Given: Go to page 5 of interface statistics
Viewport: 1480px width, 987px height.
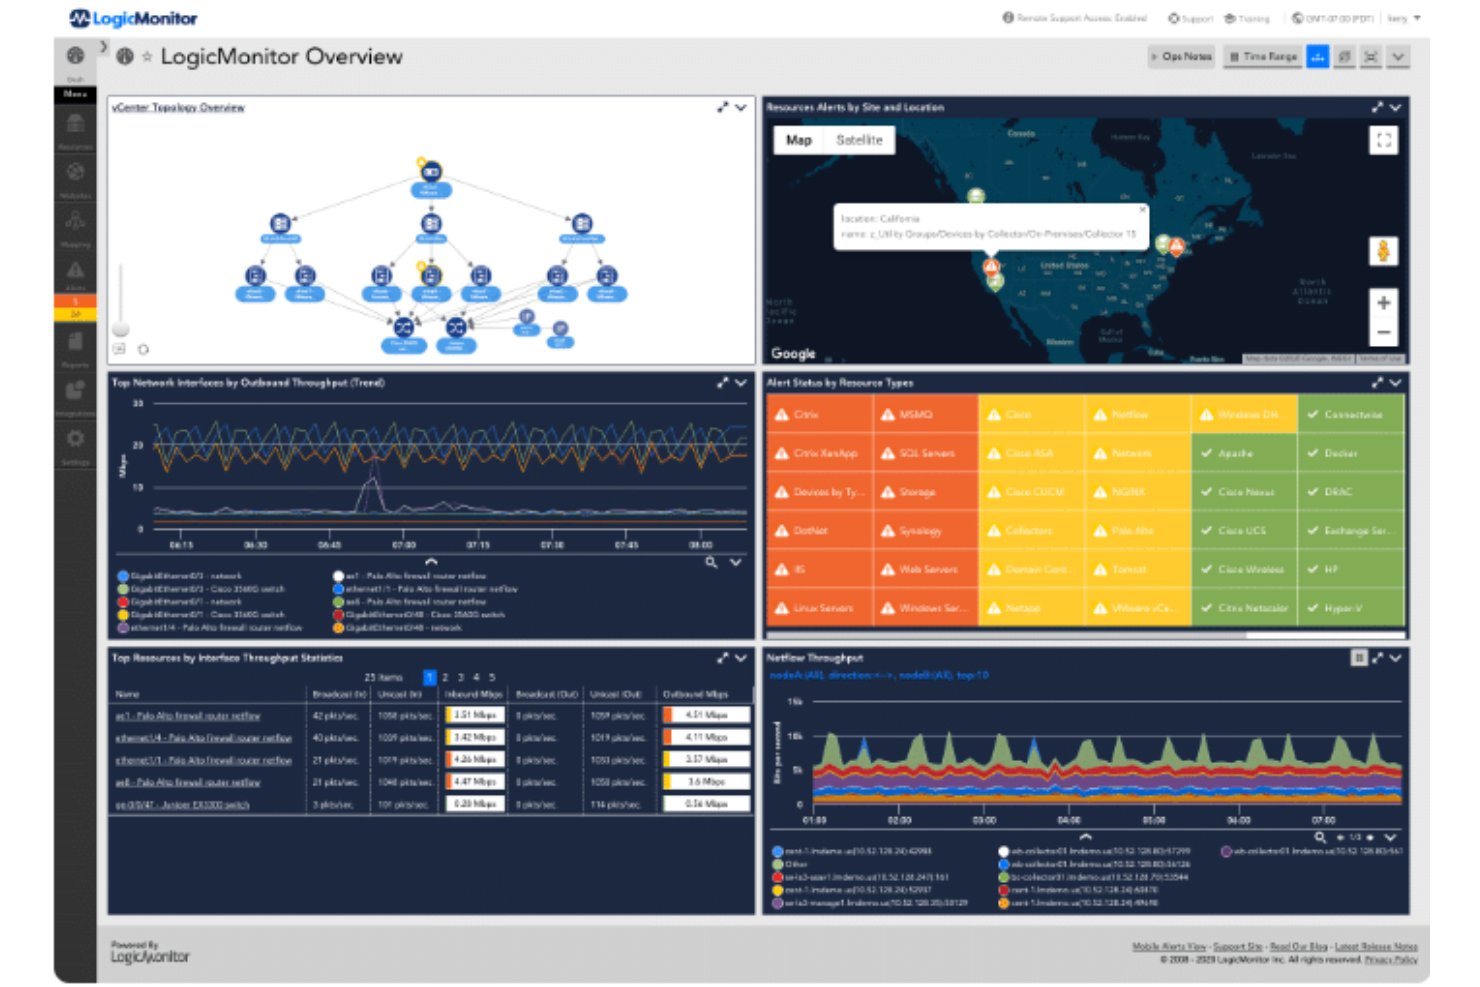Looking at the screenshot, I should 492,677.
